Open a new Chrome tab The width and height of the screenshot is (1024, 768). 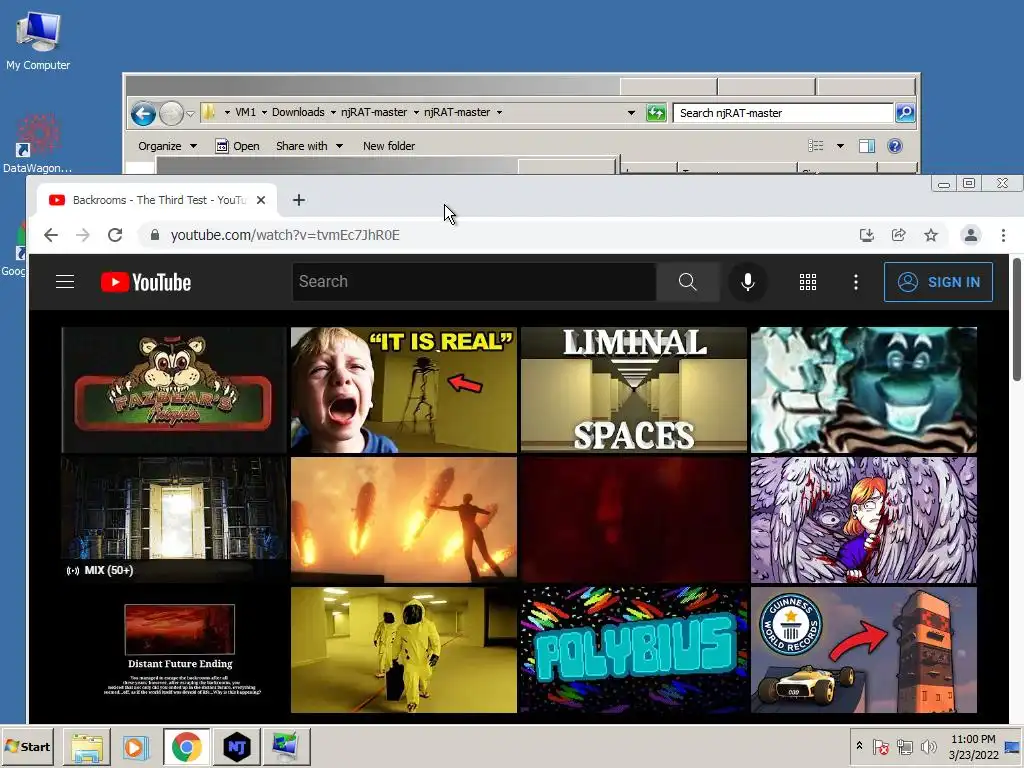tap(298, 200)
